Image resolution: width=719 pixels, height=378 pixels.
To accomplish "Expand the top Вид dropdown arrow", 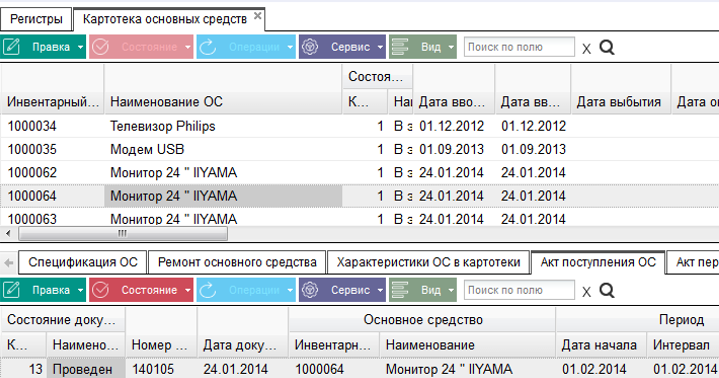I will (x=451, y=47).
